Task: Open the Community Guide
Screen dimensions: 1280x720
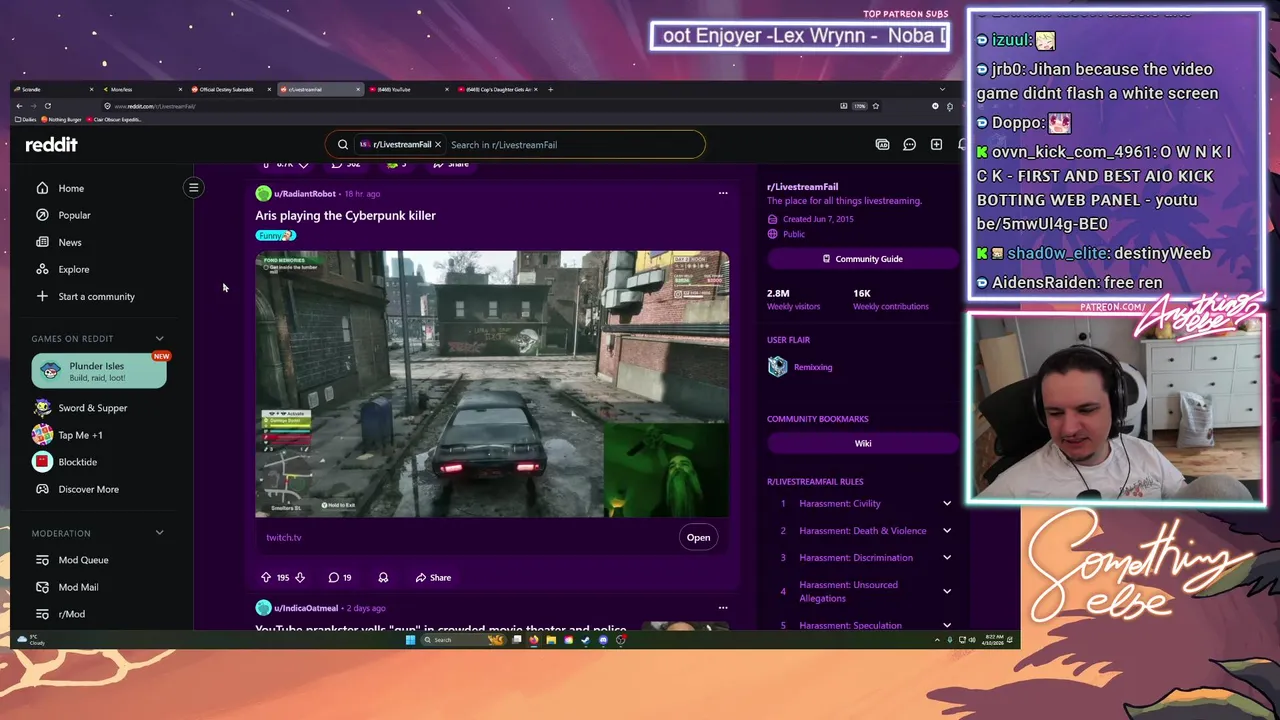Action: 862,259
